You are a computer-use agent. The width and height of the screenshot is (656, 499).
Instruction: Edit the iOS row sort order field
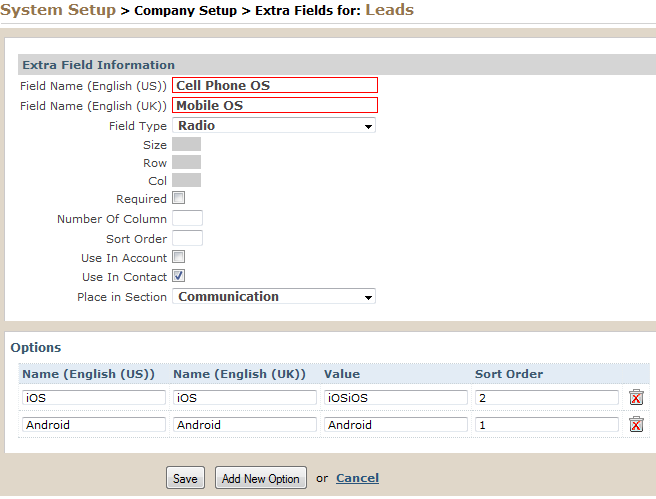pyautogui.click(x=547, y=398)
